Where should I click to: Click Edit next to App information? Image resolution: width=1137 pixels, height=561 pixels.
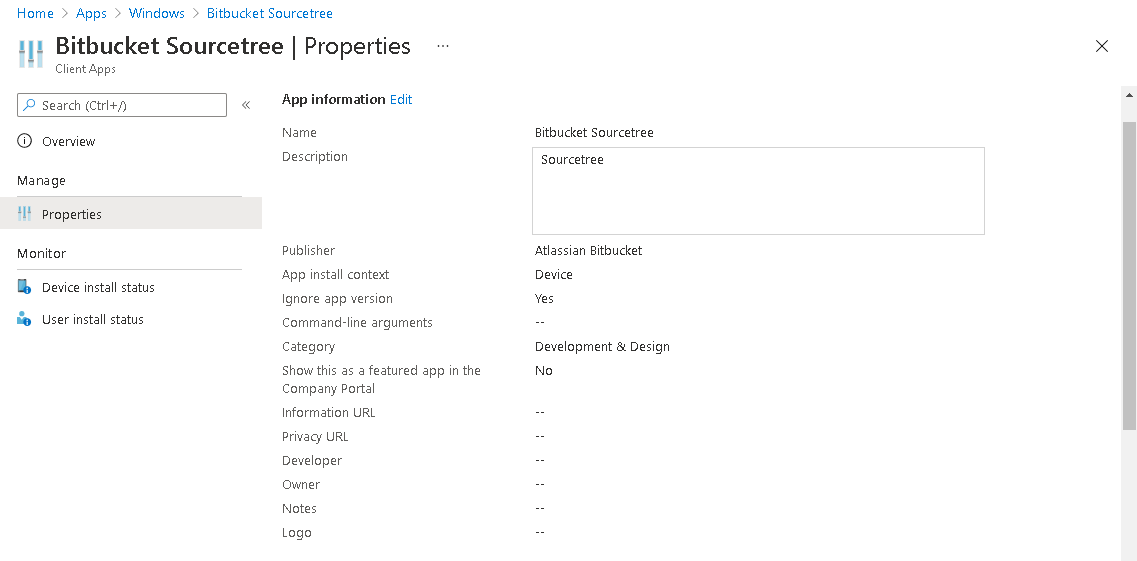click(401, 99)
